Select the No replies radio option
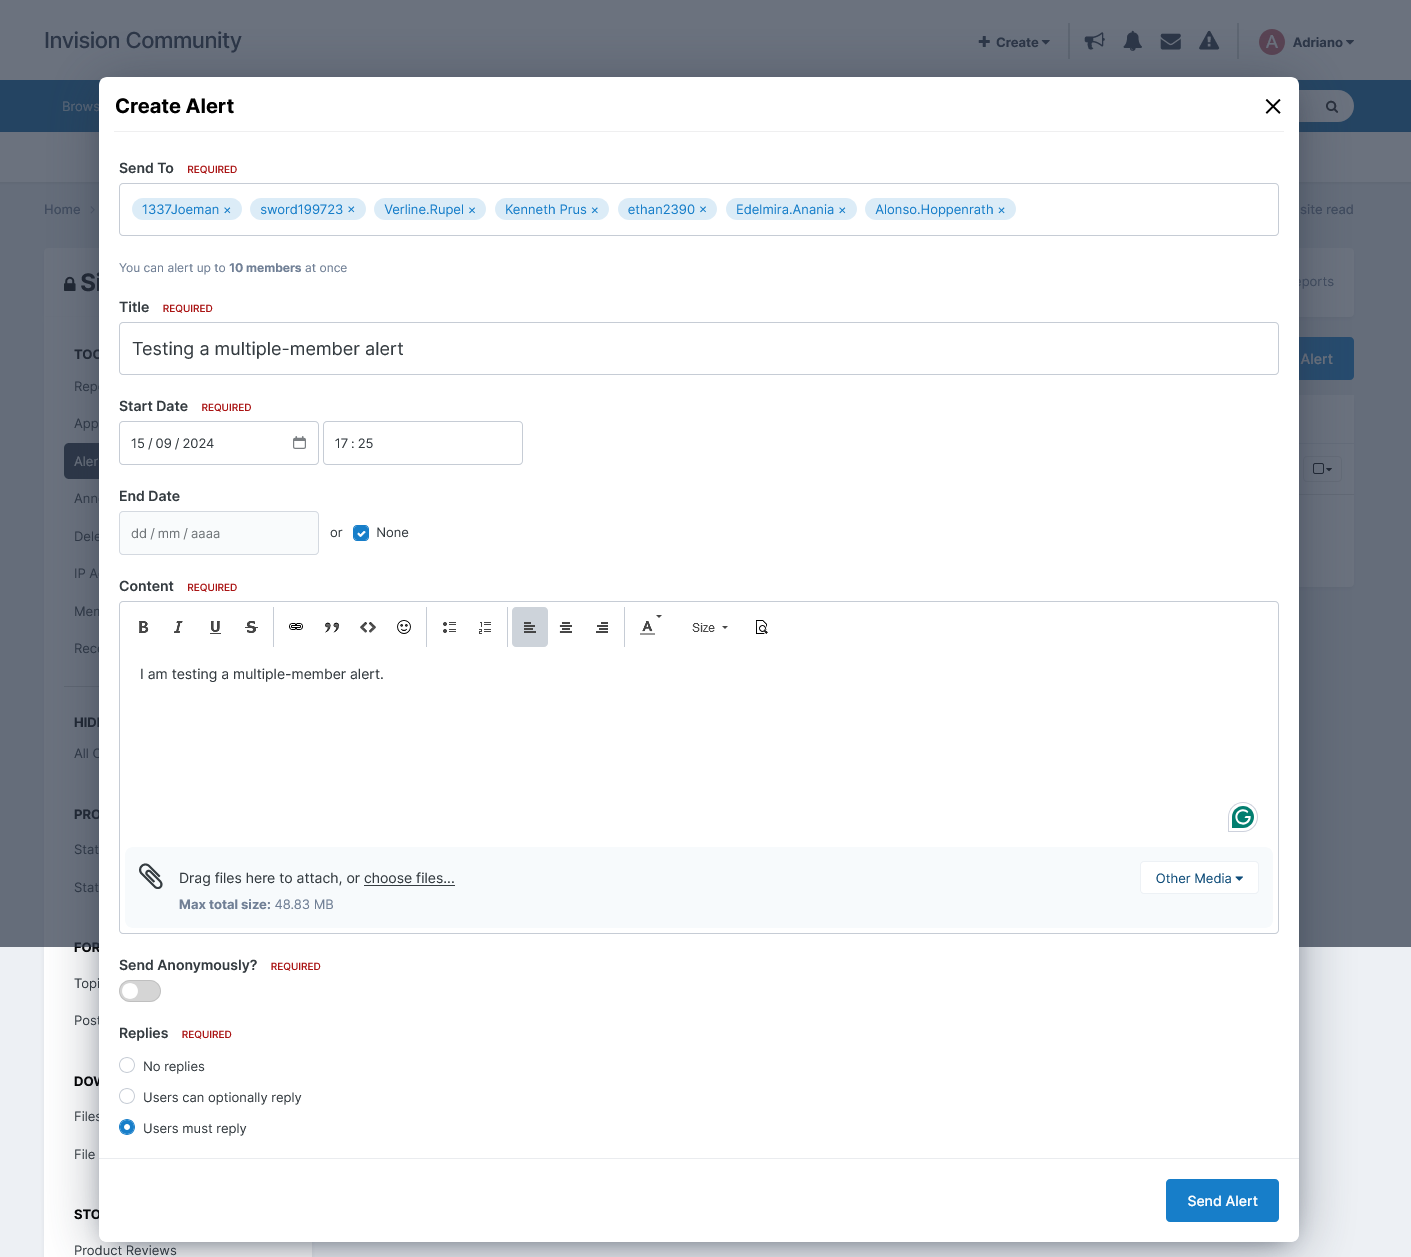Image resolution: width=1411 pixels, height=1257 pixels. [x=127, y=1066]
